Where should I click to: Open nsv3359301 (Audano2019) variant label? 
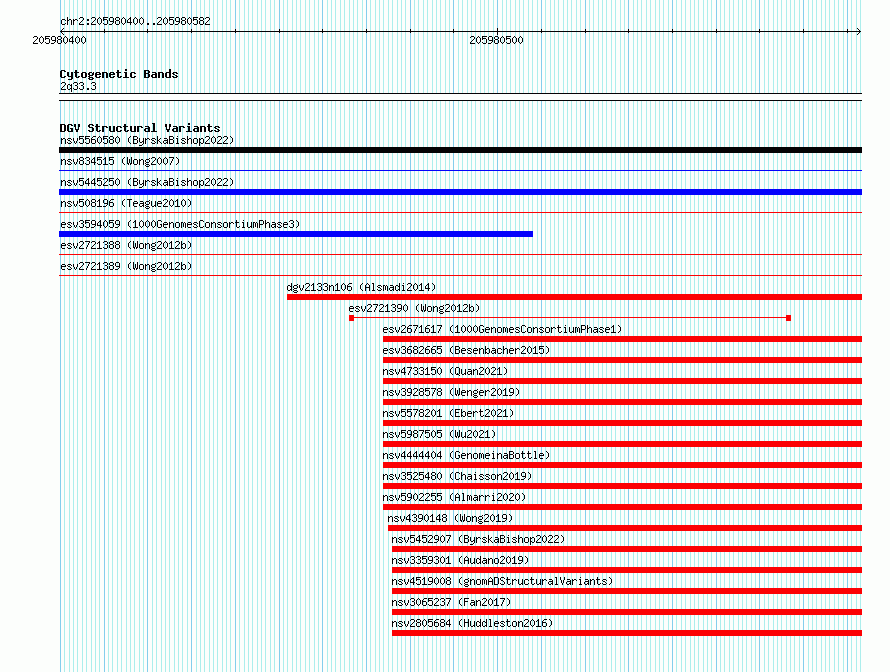click(460, 560)
